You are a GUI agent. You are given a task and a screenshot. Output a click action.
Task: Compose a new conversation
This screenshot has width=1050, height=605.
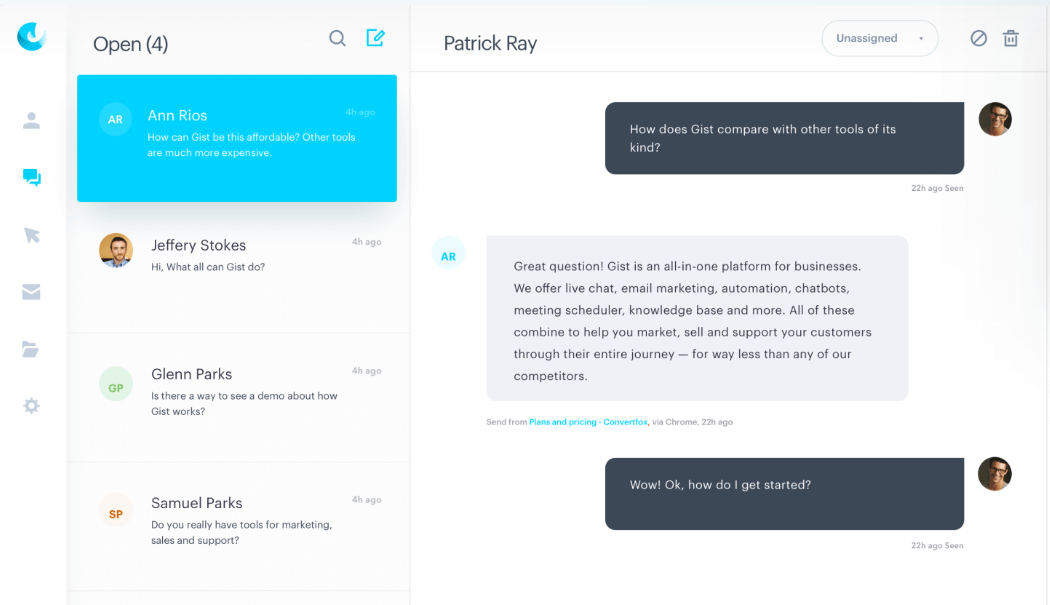[x=375, y=38]
